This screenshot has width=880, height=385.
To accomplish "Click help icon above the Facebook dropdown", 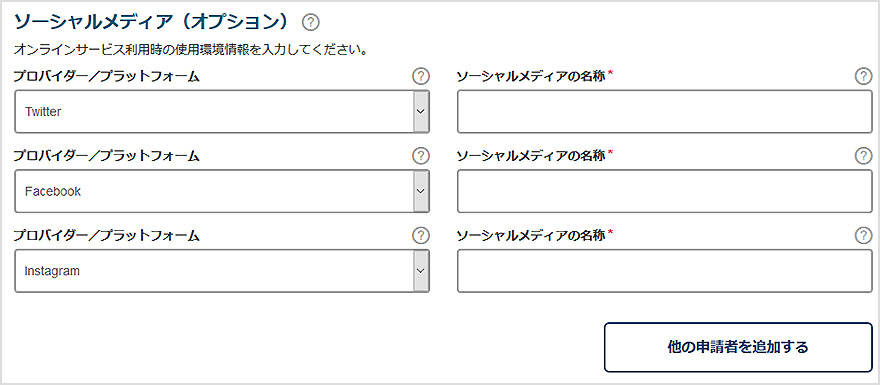I will pyautogui.click(x=420, y=156).
